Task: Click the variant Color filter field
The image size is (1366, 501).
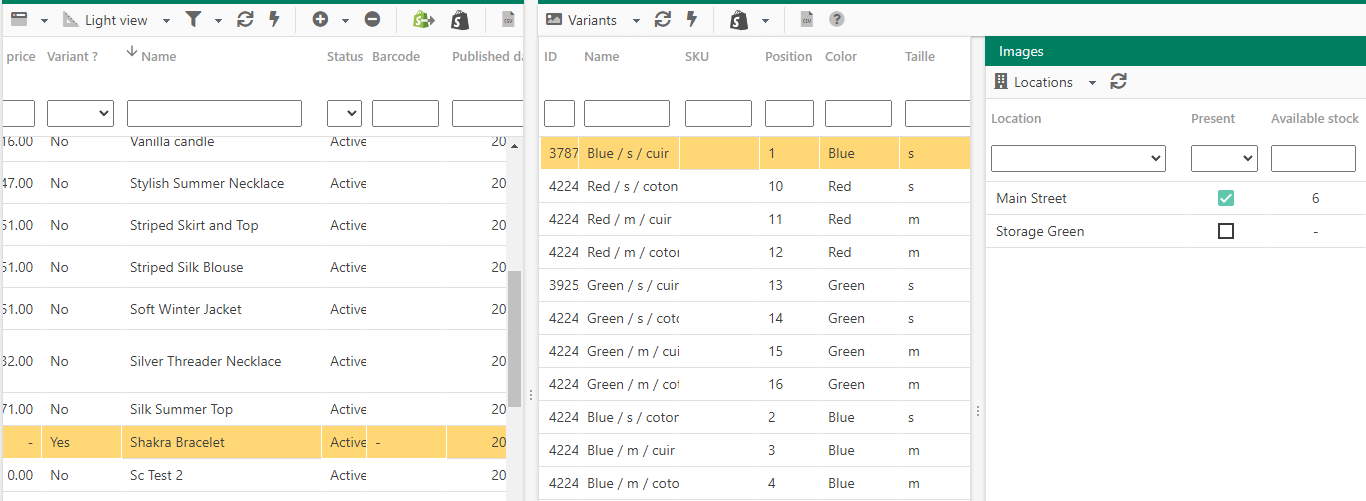Action: [x=858, y=113]
